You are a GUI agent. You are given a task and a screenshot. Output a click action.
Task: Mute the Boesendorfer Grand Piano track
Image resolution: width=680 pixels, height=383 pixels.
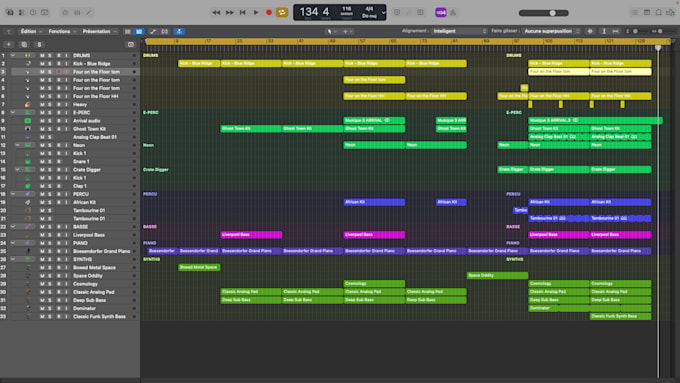point(42,251)
